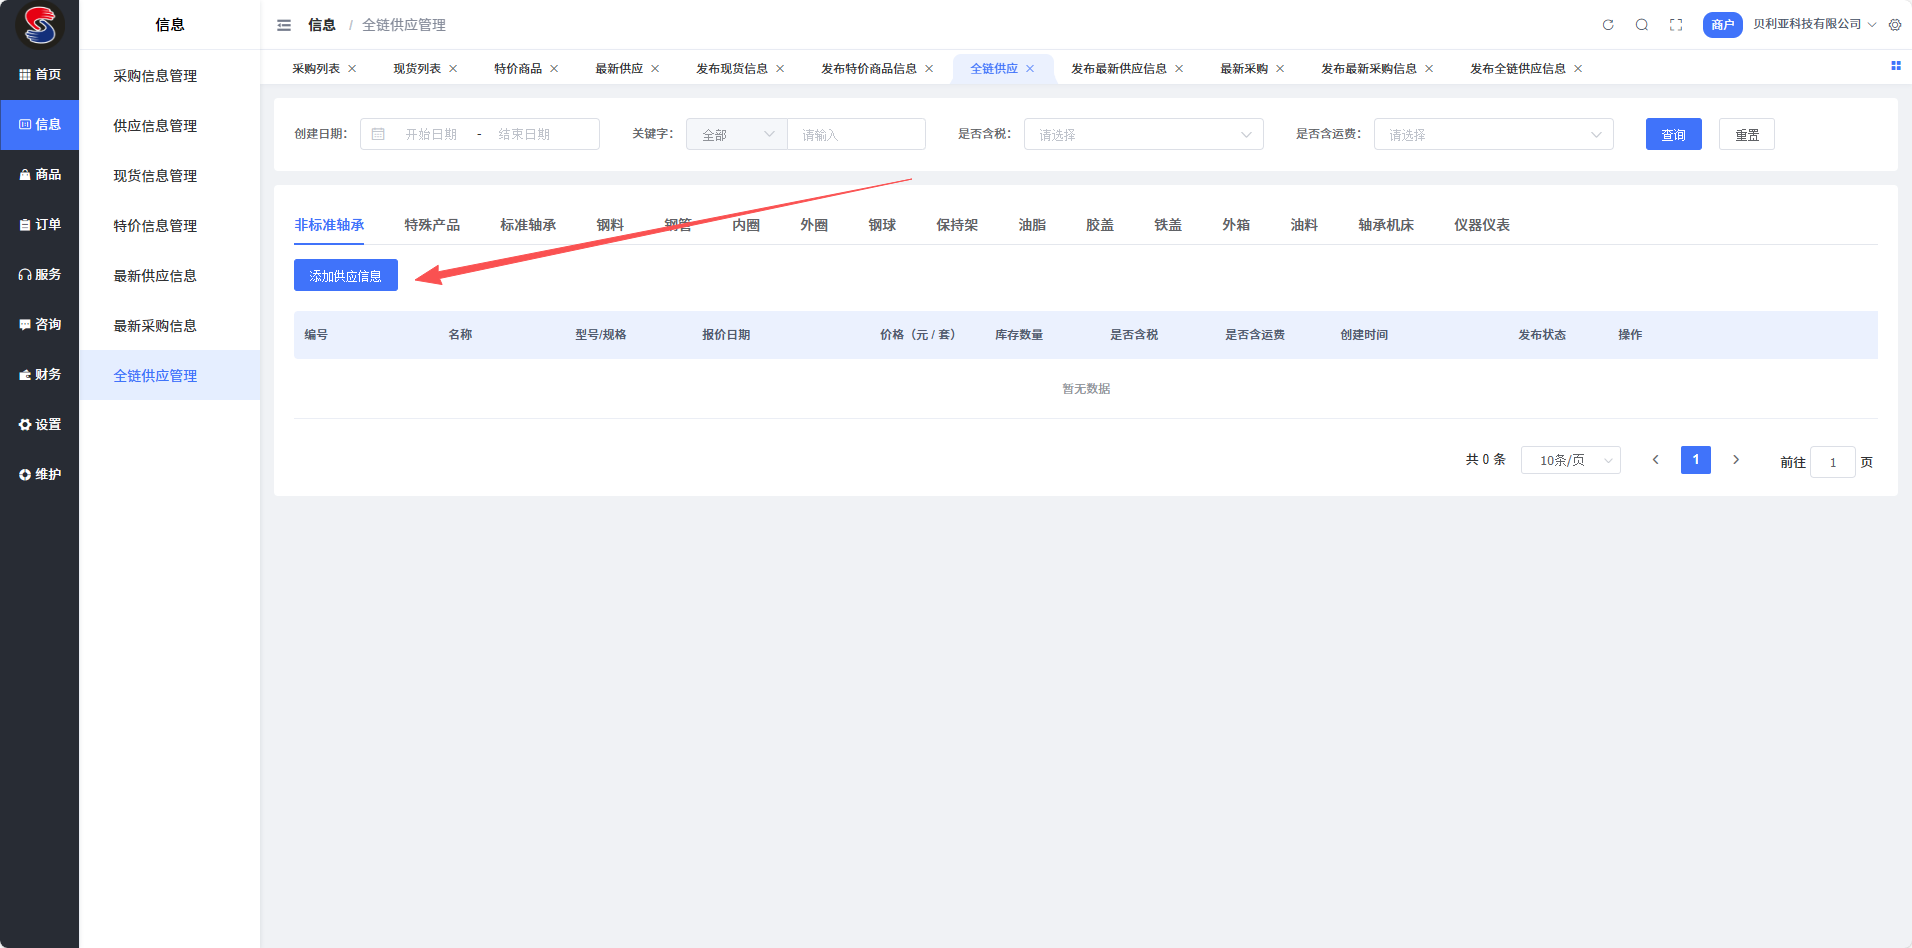The image size is (1912, 948).
Task: Open the tab grid icon at far right
Action: point(1895,66)
